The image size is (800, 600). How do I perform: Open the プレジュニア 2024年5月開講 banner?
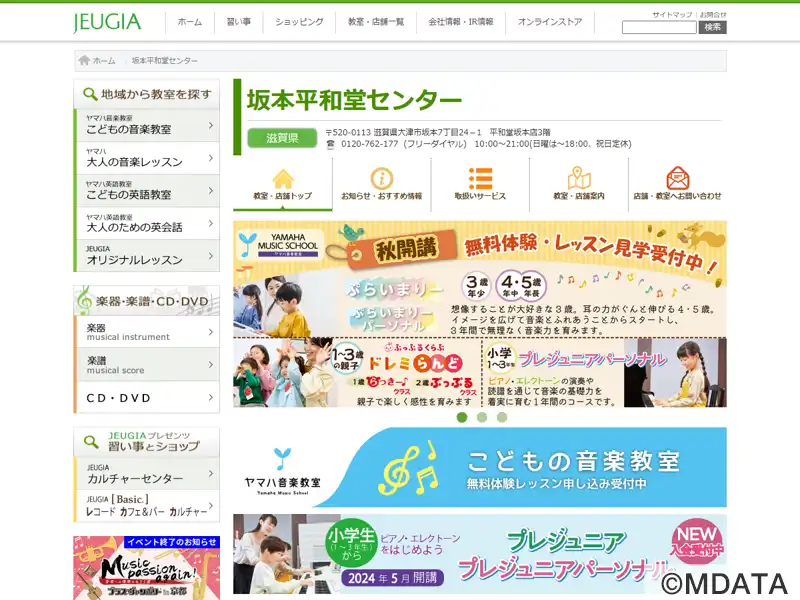click(480, 554)
